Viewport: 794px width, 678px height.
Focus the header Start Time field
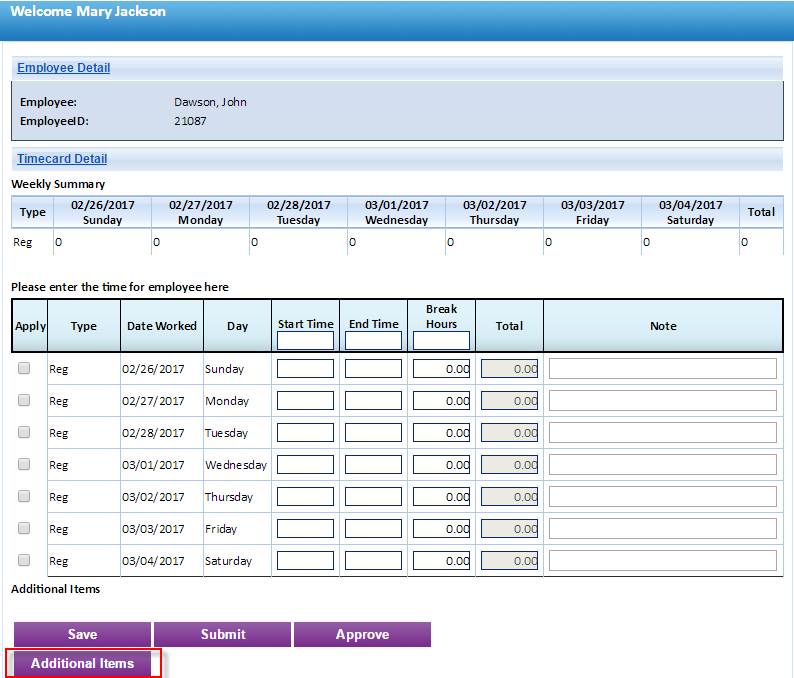coord(305,340)
